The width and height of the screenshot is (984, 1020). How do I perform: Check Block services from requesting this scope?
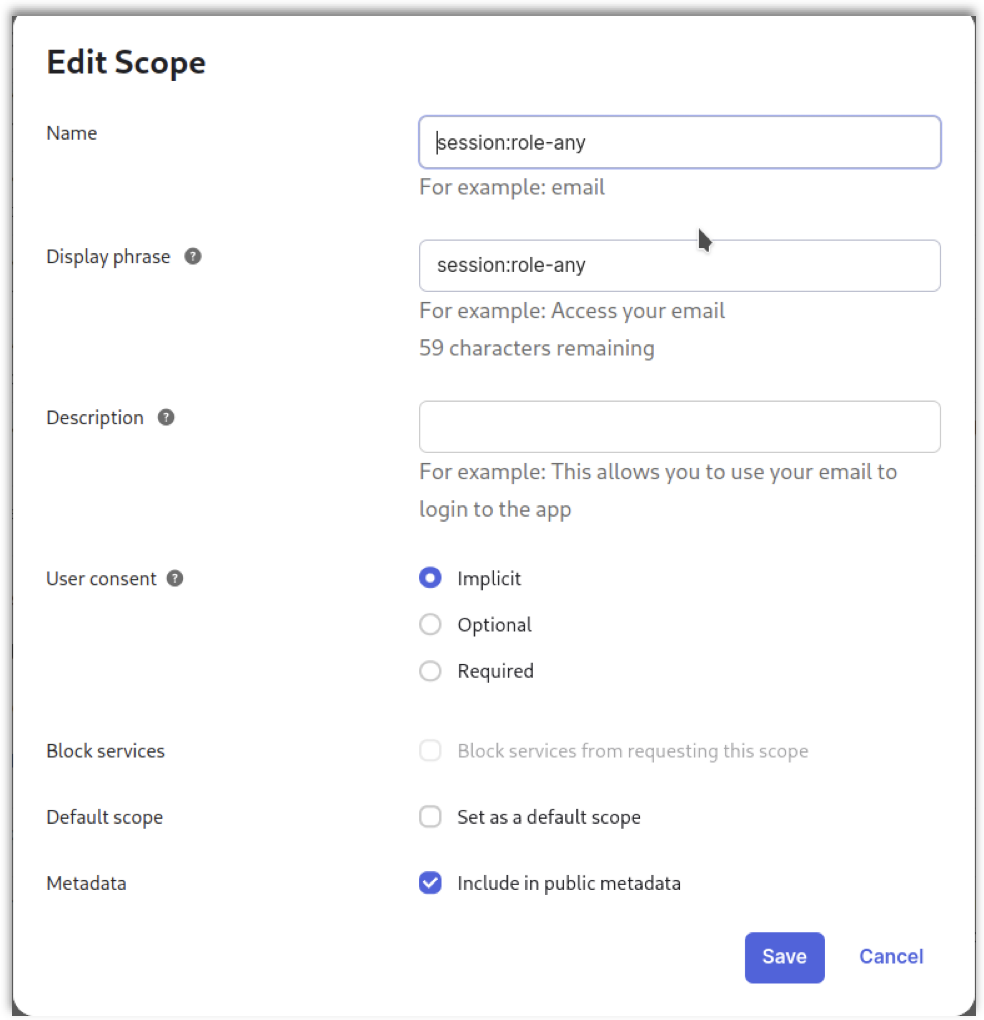[x=431, y=751]
